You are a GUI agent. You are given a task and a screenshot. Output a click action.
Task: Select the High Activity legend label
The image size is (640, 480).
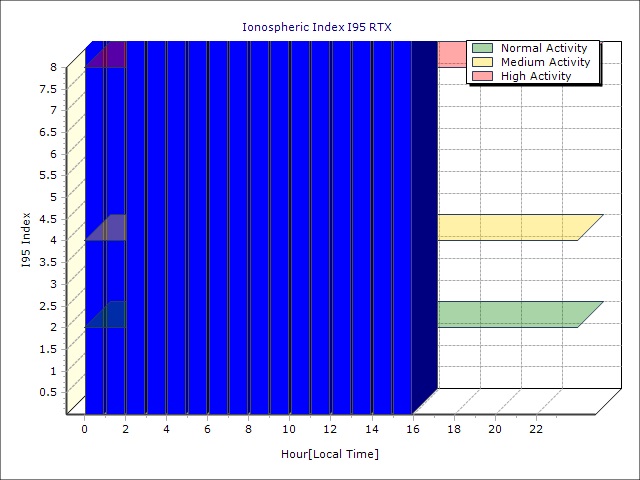(536, 76)
